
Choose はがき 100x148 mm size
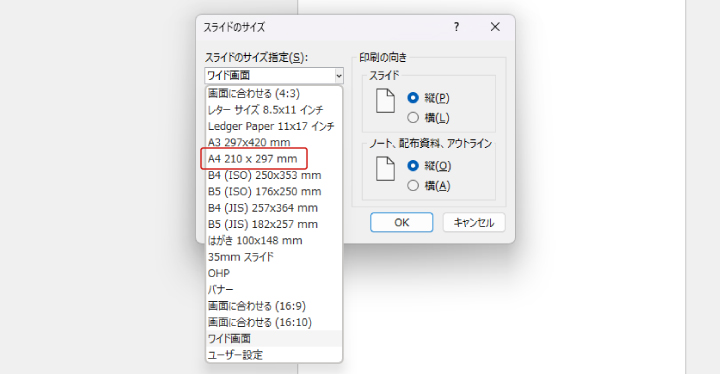pos(274,241)
